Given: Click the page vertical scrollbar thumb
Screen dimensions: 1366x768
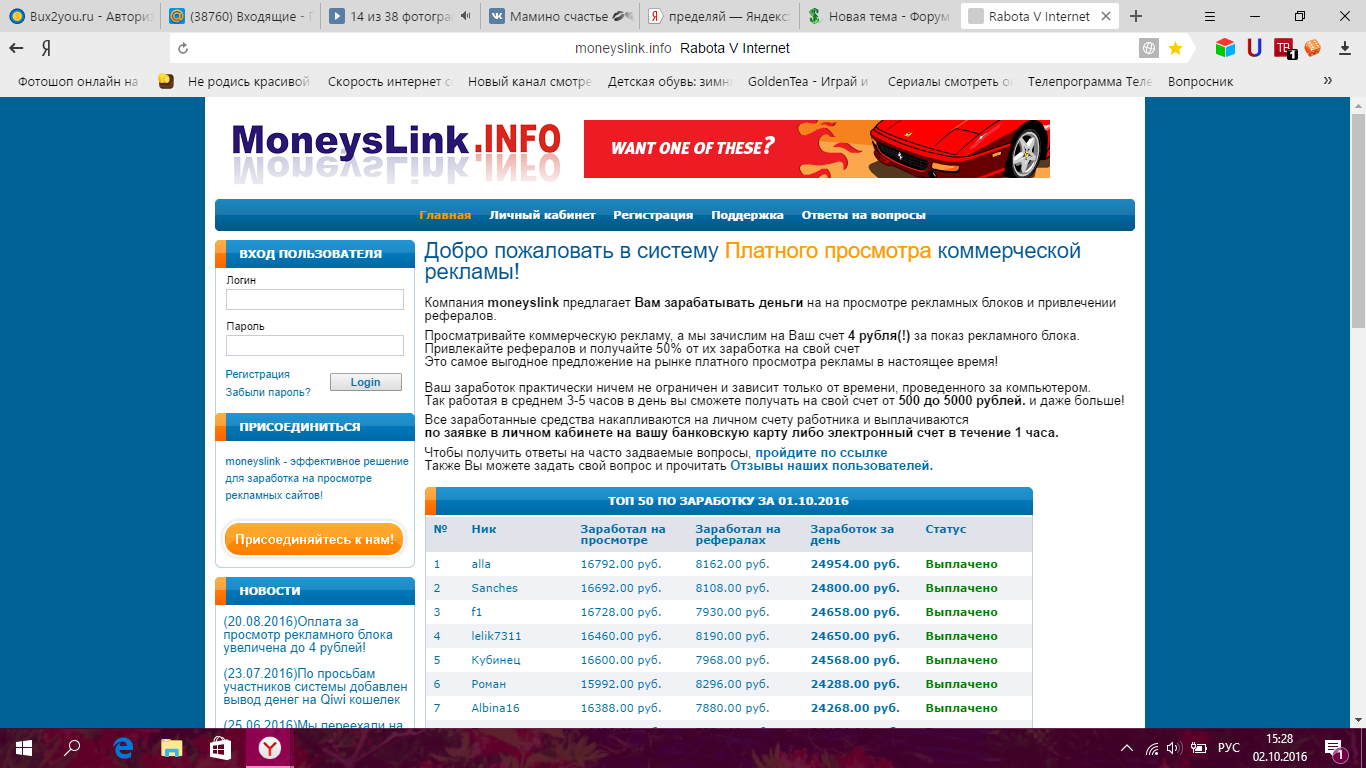Looking at the screenshot, I should point(1358,220).
